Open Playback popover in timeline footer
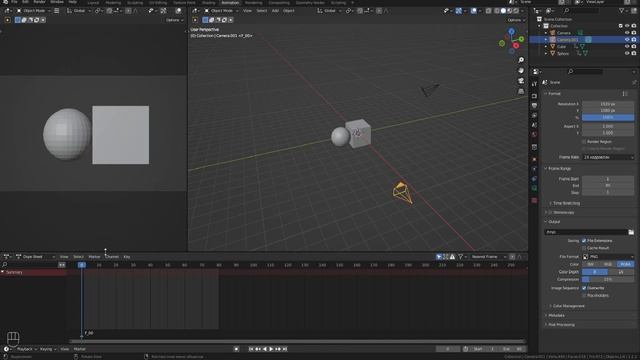The image size is (640, 360). coord(27,349)
